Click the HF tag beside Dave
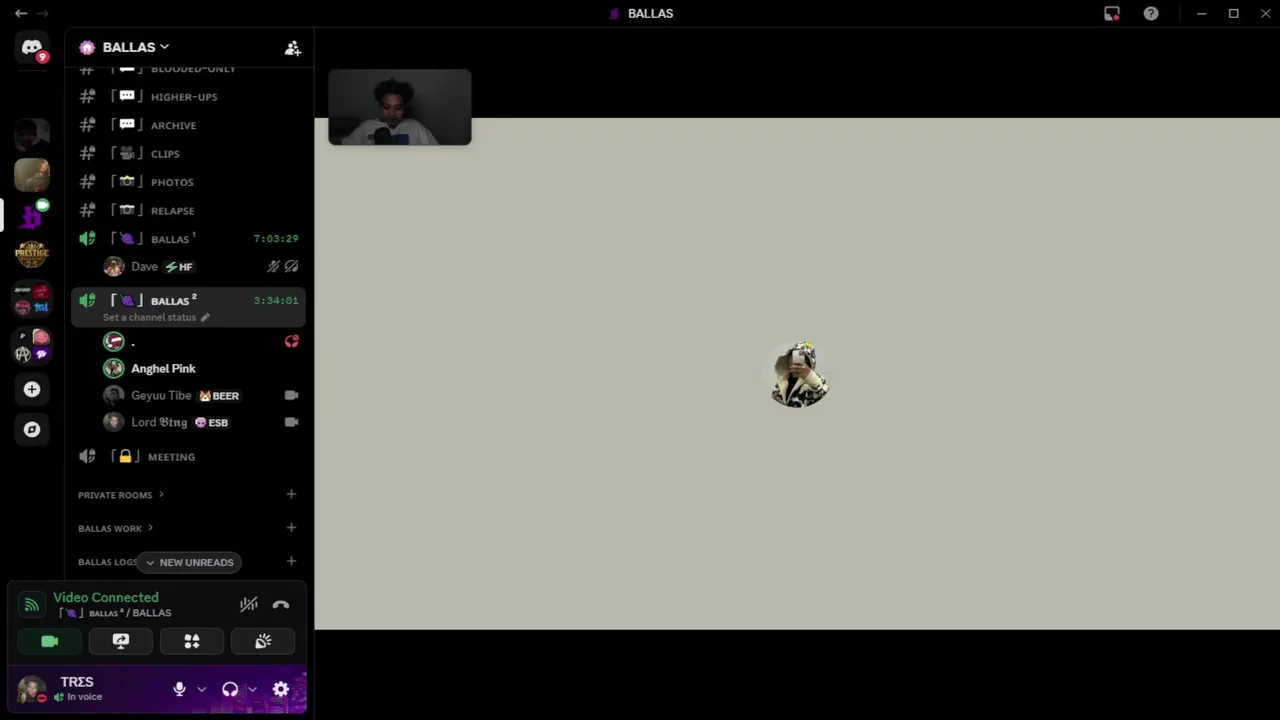Viewport: 1280px width, 720px height. (x=179, y=267)
